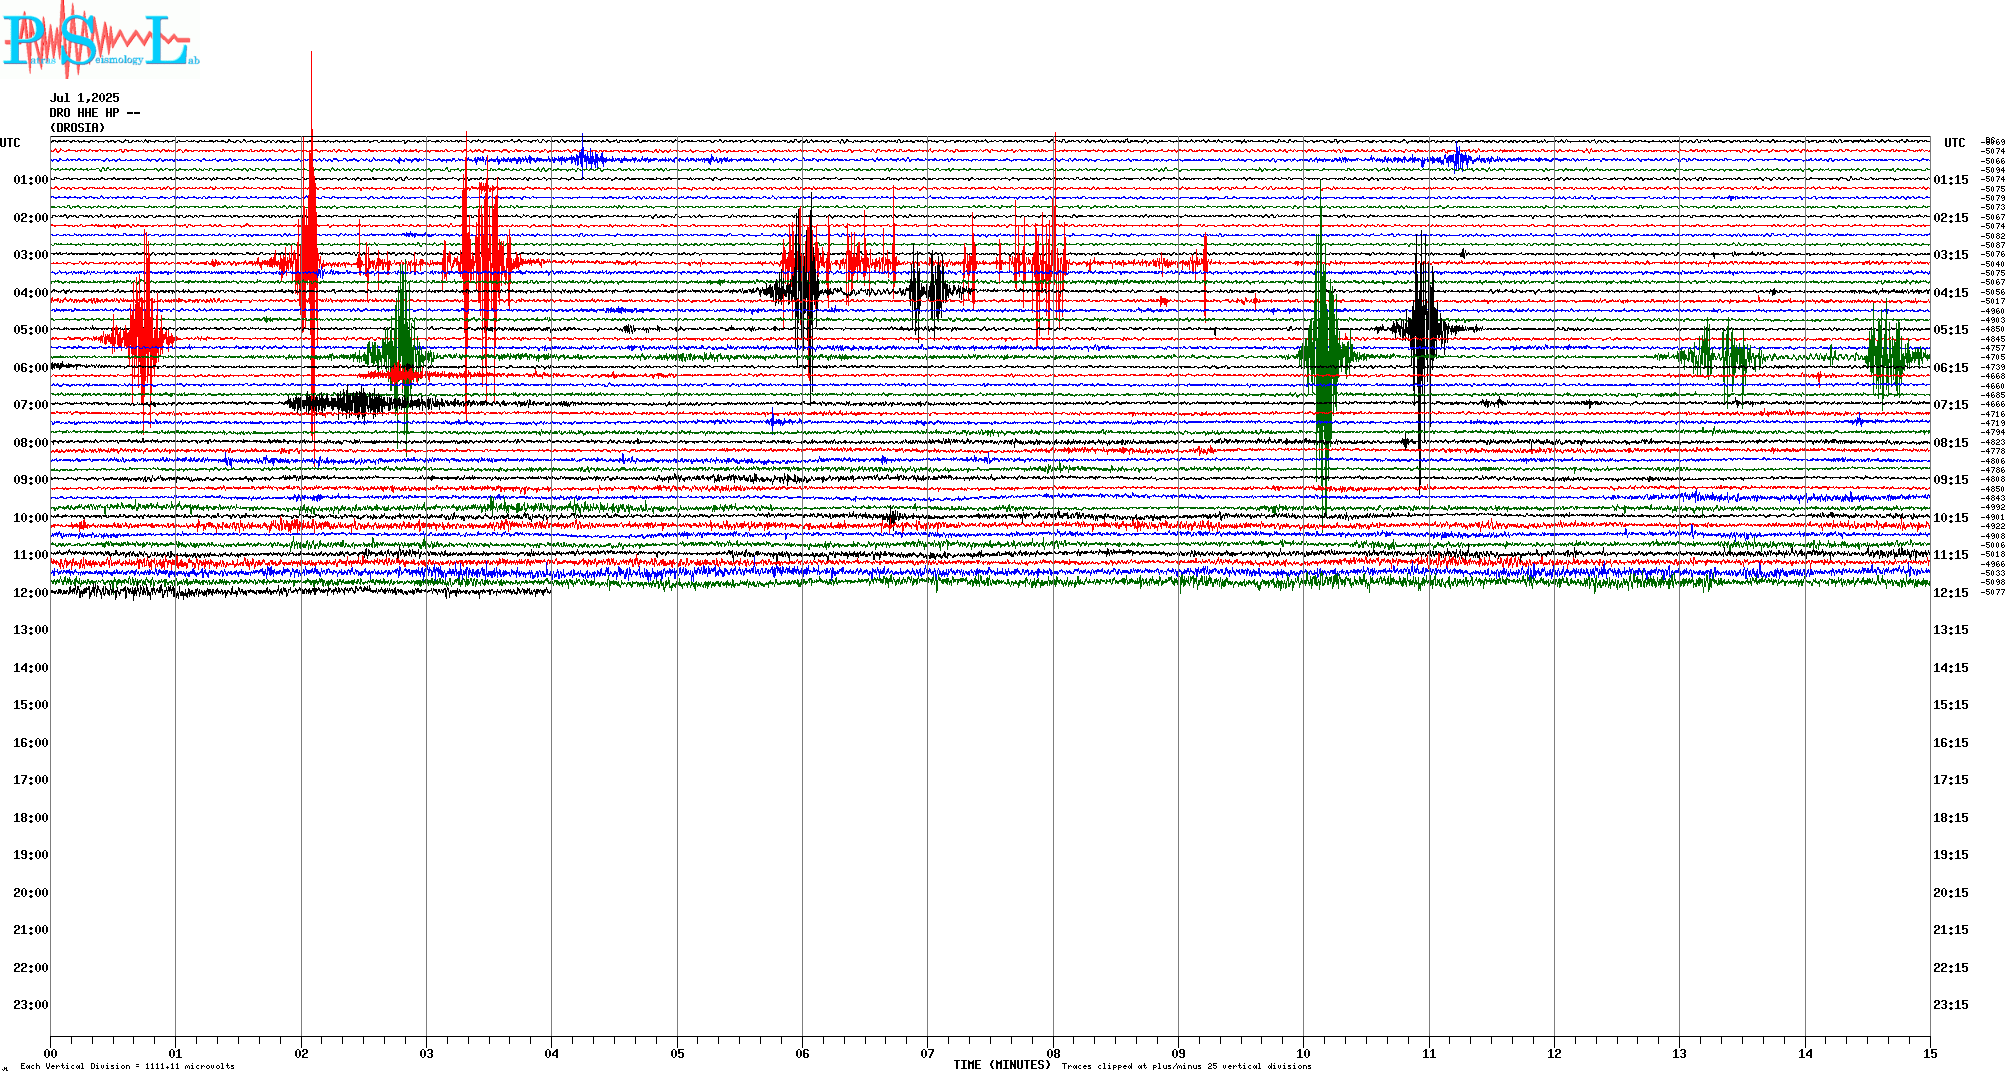This screenshot has width=2010, height=1080.
Task: Click the '10:00' hour label
Action: (x=31, y=518)
